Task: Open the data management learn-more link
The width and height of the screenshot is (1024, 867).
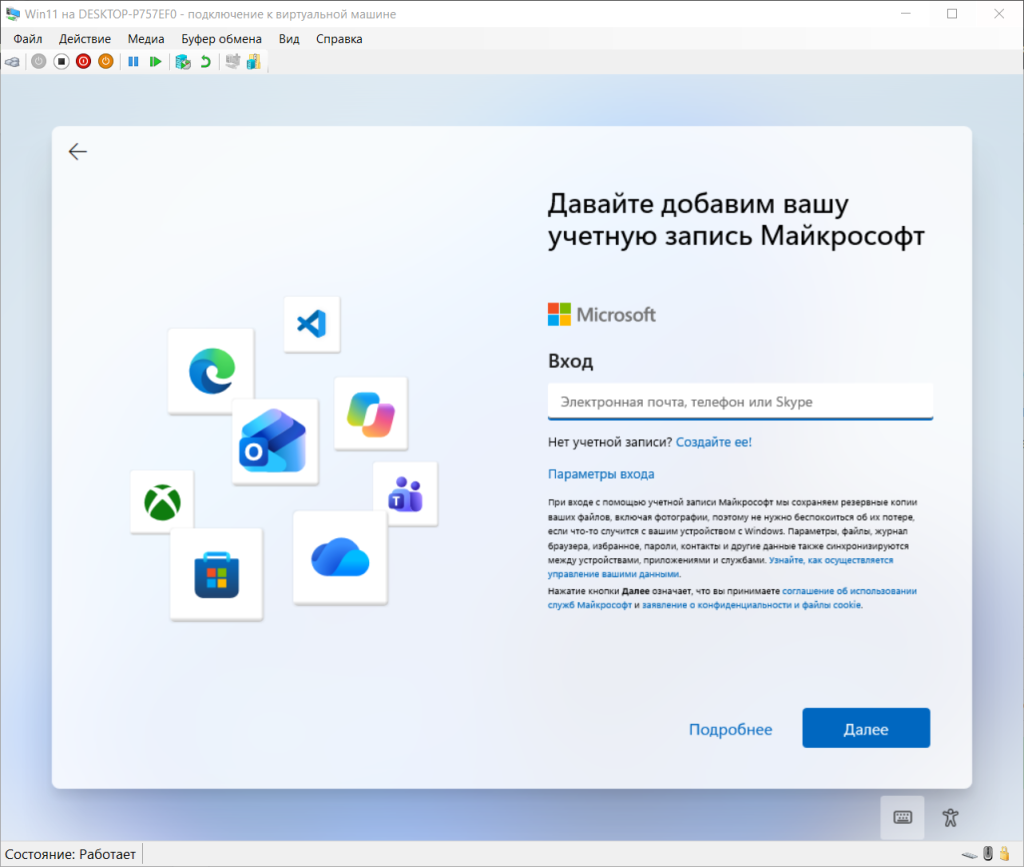Action: (x=720, y=567)
